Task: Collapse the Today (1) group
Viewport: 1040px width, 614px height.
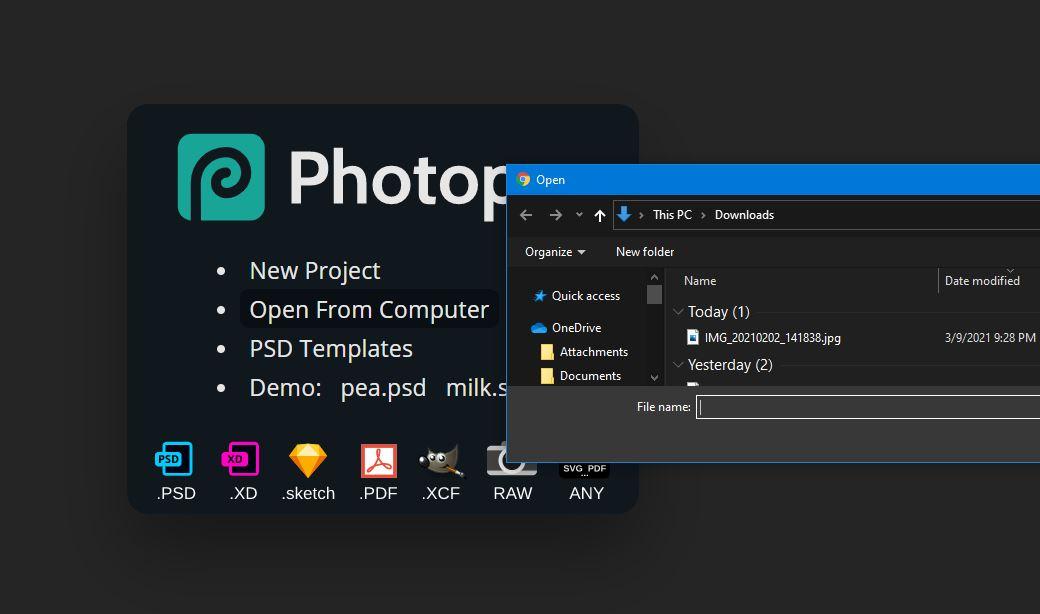Action: [x=678, y=311]
